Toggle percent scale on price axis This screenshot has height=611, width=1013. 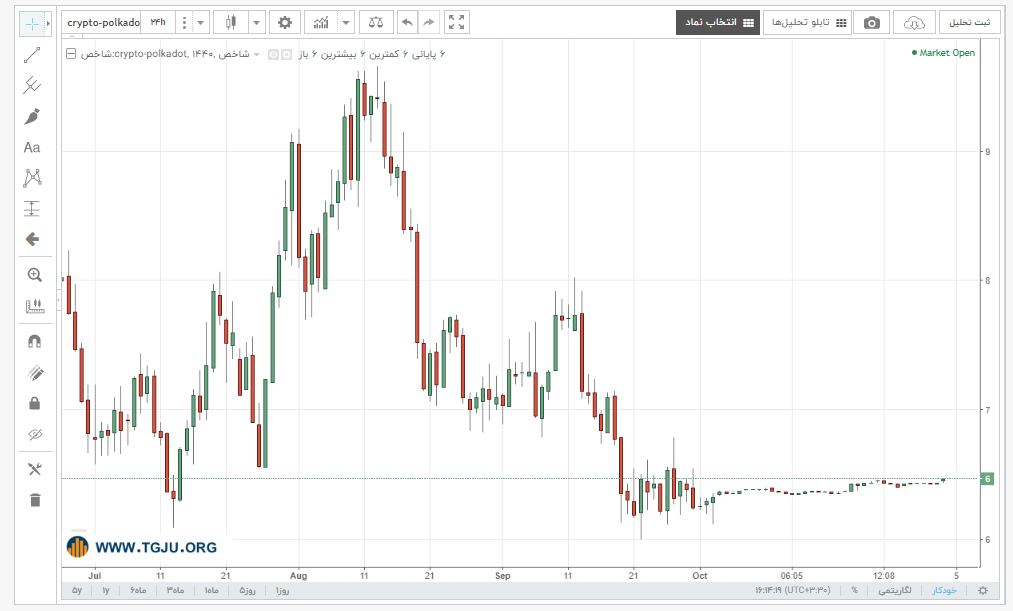click(855, 590)
